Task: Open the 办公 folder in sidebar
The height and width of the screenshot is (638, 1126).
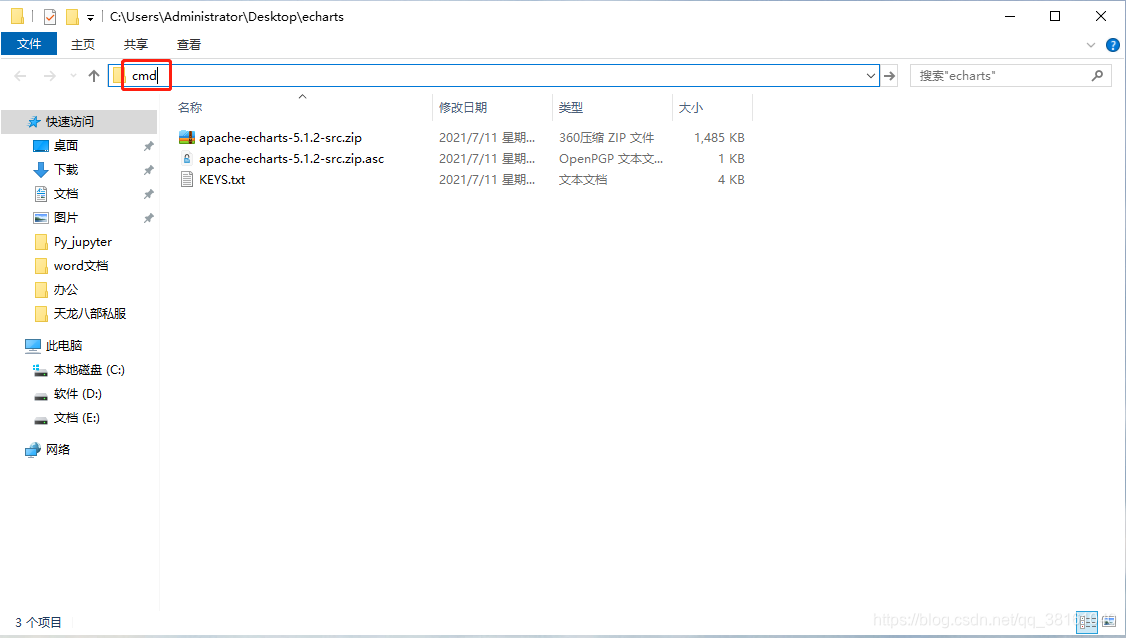Action: (x=65, y=290)
